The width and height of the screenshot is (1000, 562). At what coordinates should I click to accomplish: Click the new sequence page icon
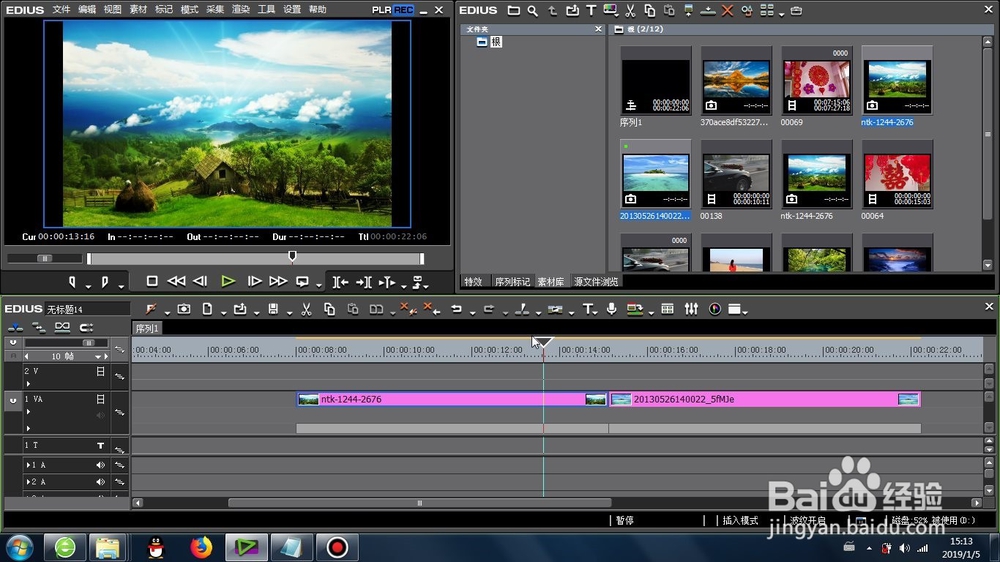click(207, 309)
